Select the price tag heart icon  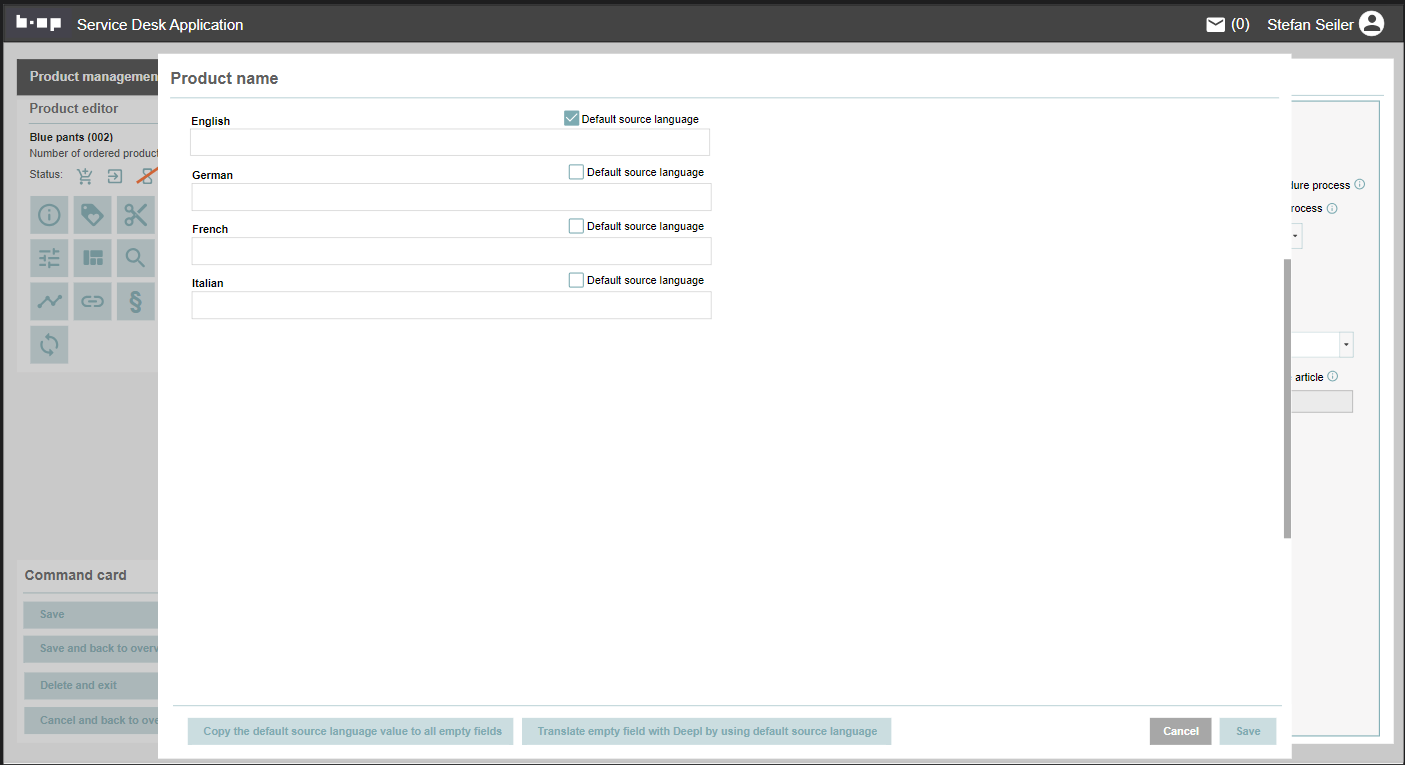92,215
